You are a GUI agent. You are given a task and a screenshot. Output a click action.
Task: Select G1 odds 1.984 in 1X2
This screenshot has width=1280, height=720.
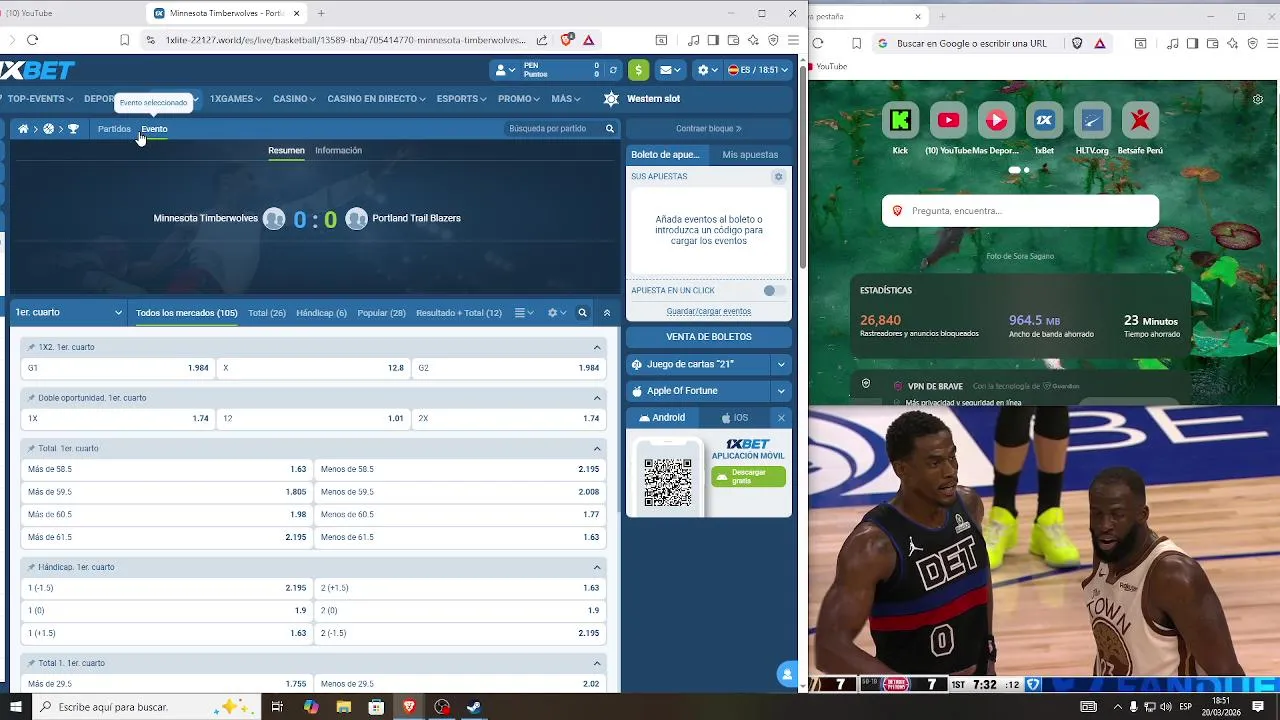[118, 368]
